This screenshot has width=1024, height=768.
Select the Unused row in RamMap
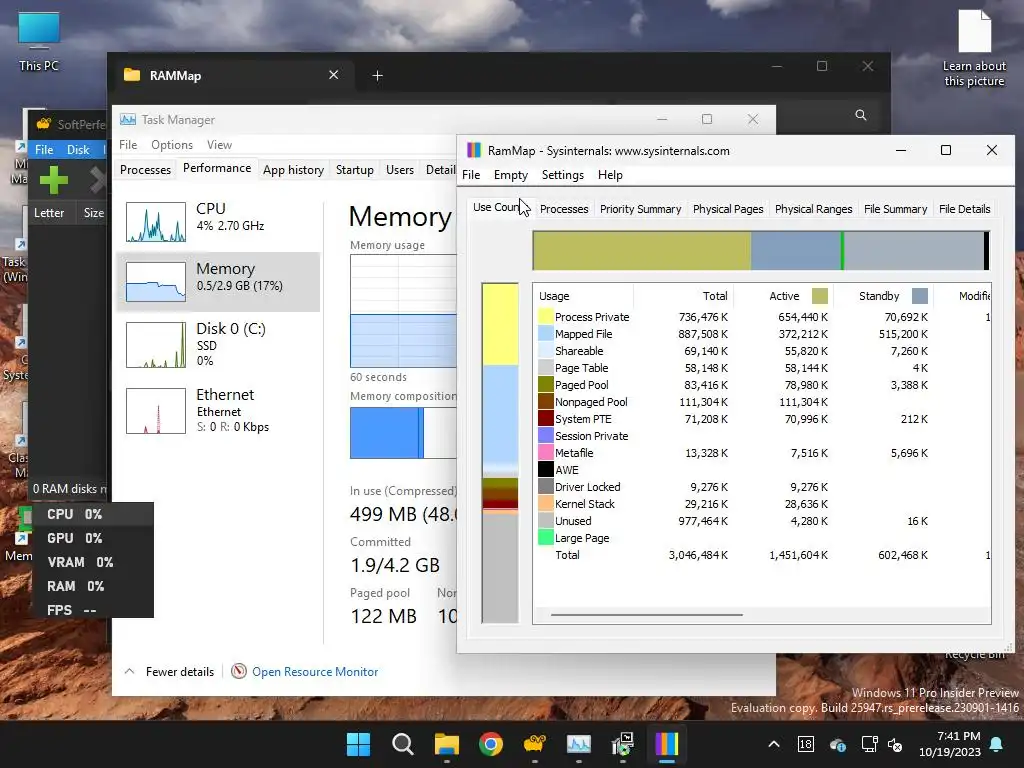click(x=762, y=520)
